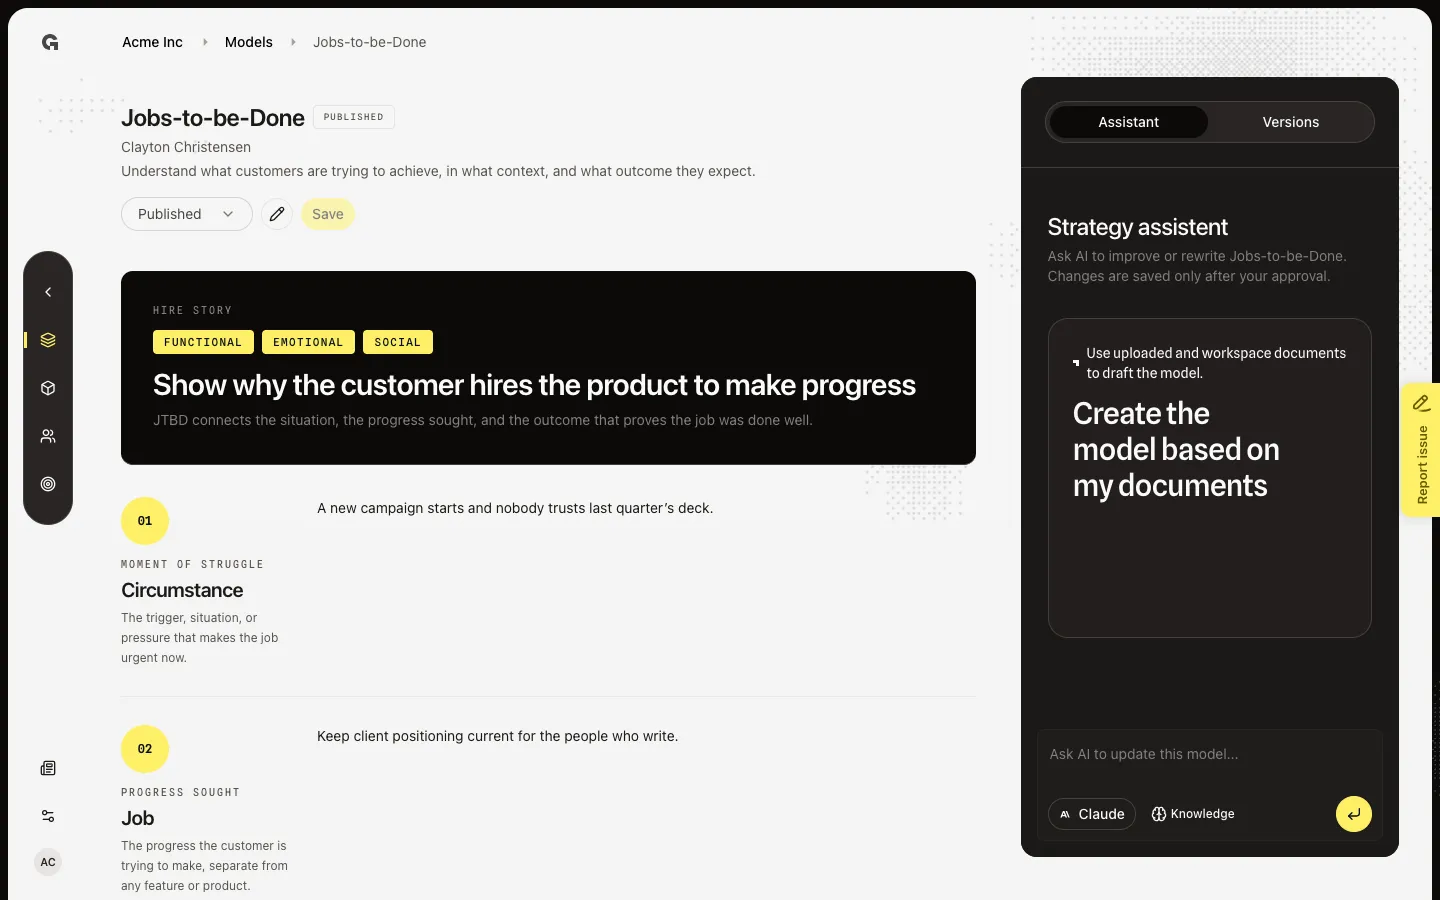Go to Models breadcrumb link
The height and width of the screenshot is (900, 1440).
pyautogui.click(x=249, y=42)
